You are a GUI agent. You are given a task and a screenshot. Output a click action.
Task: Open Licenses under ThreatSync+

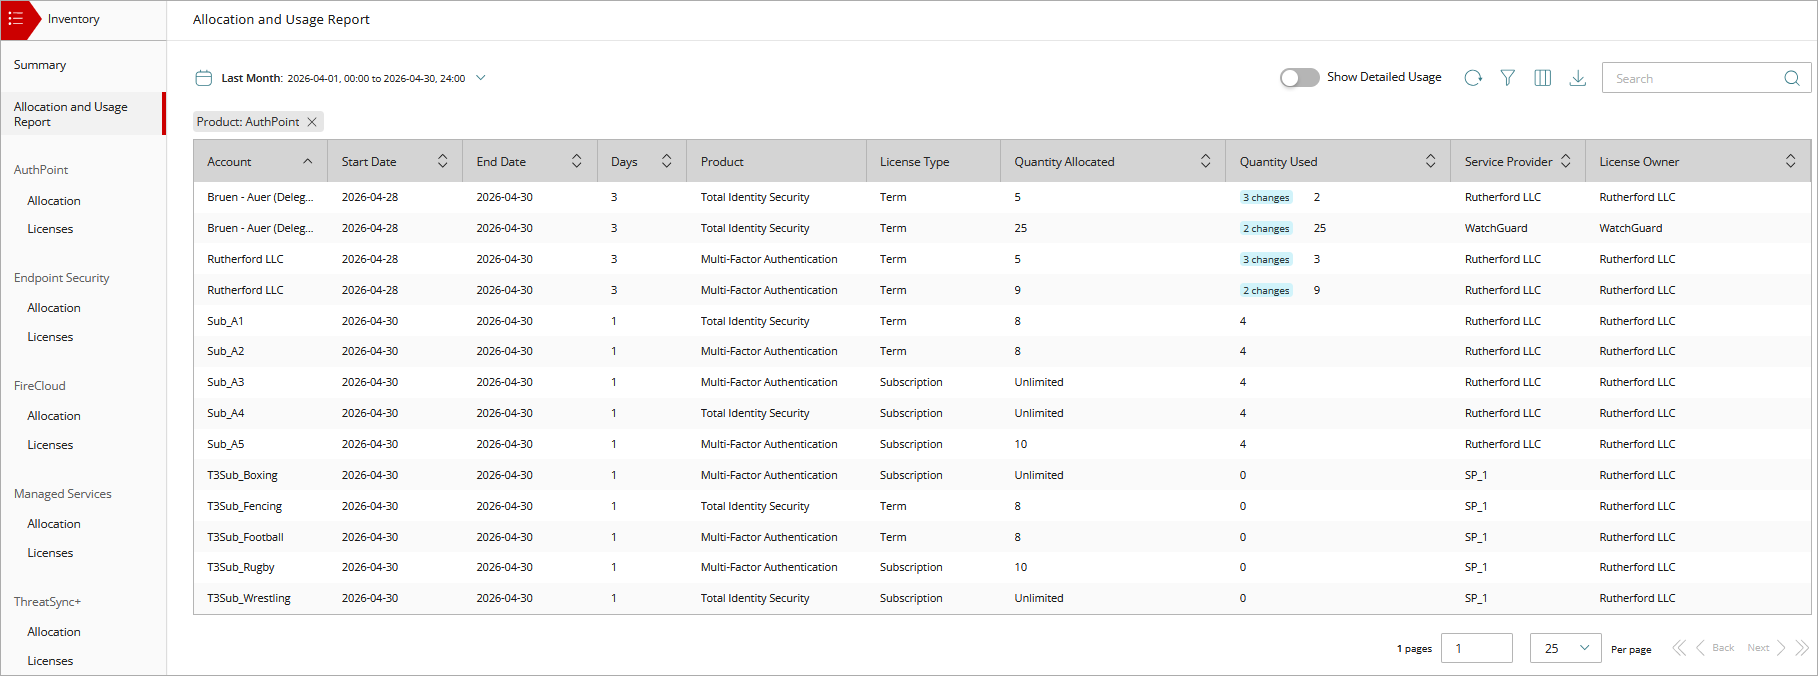pos(50,661)
